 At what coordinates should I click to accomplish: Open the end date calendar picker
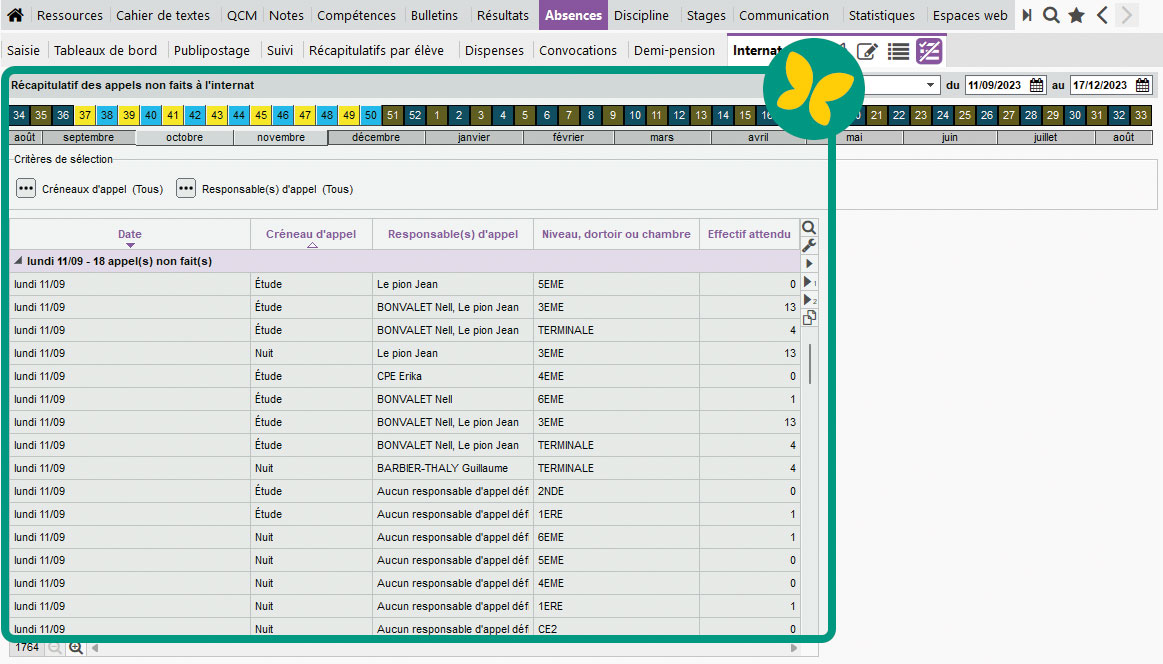point(1141,85)
